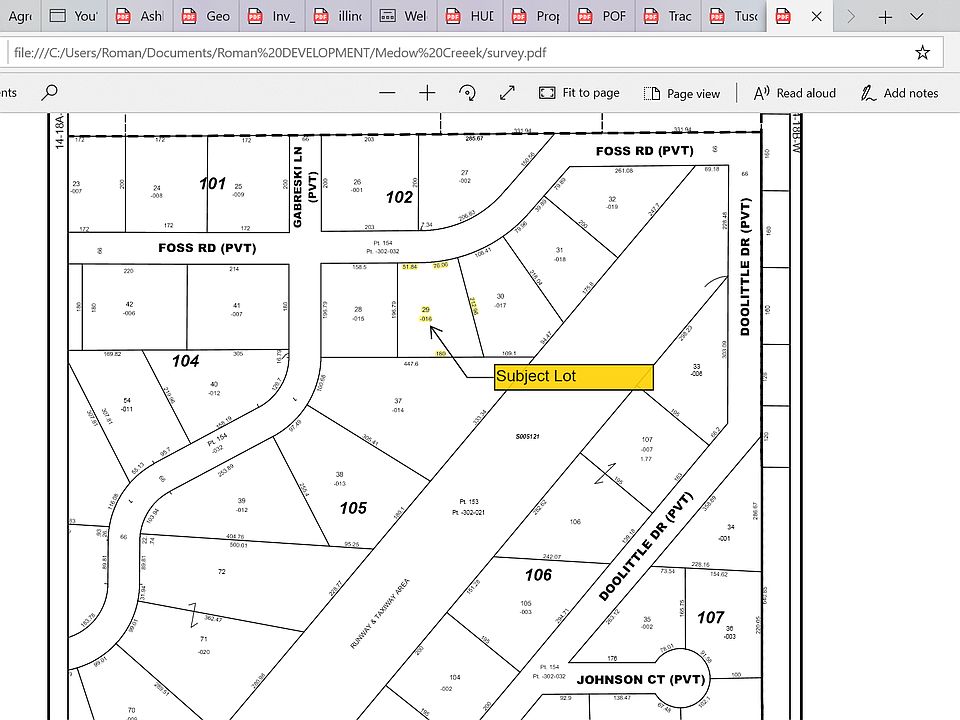Open the Page view options
Image resolution: width=960 pixels, height=720 pixels.
click(x=681, y=93)
